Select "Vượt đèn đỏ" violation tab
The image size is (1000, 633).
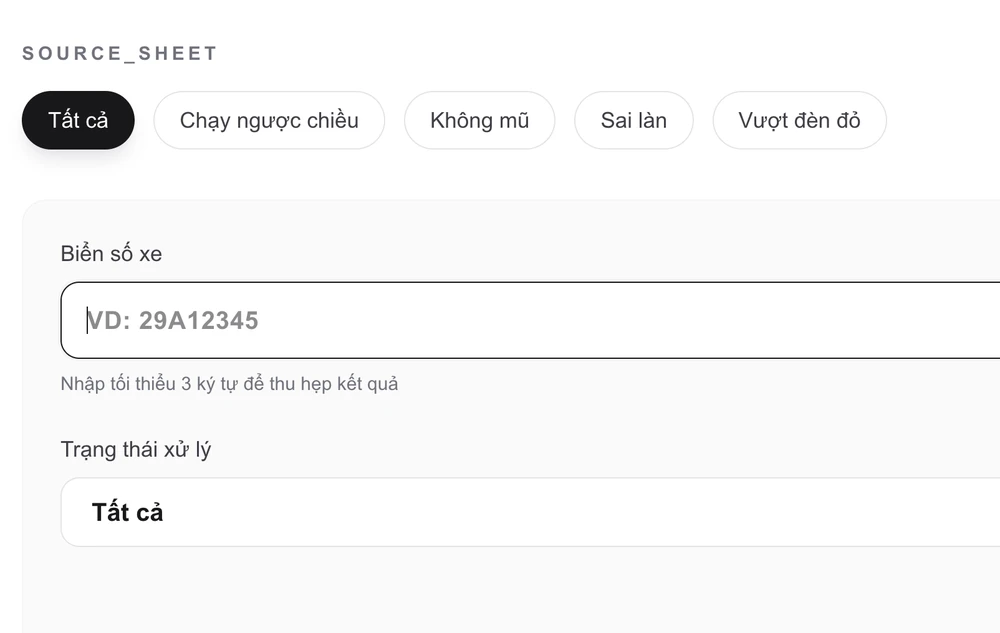tap(798, 120)
